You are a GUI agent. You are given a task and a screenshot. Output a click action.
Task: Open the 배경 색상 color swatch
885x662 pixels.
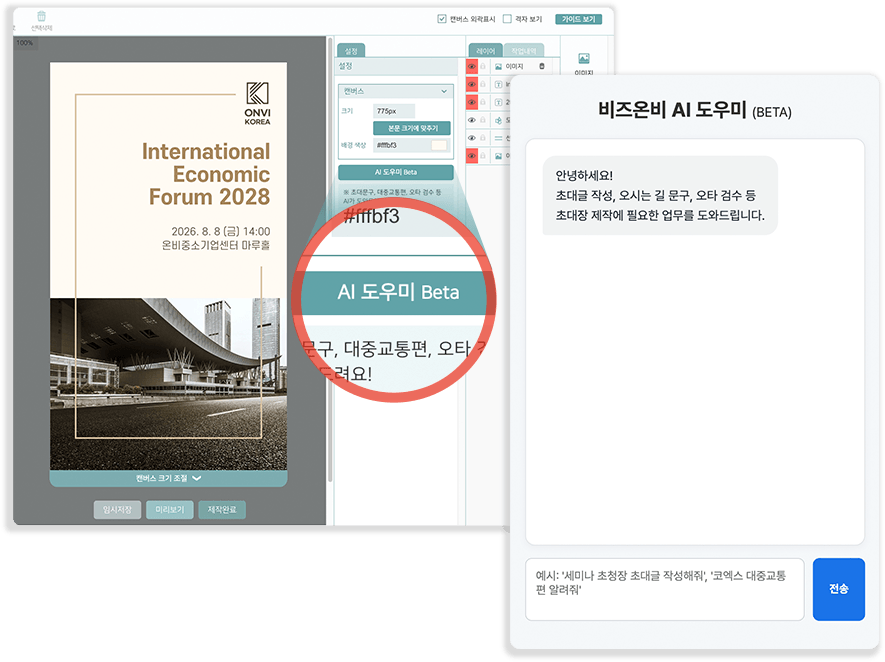click(x=439, y=145)
